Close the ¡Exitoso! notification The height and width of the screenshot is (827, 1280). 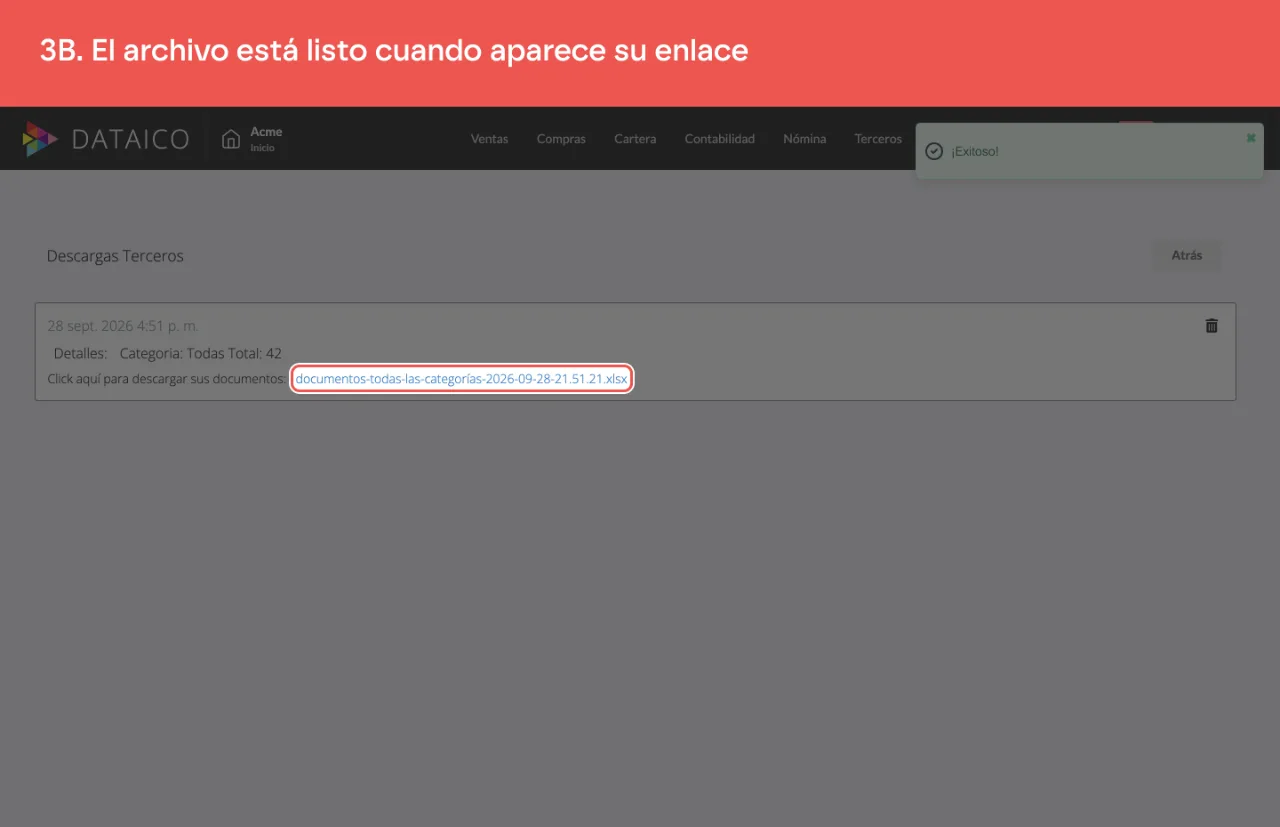[x=1250, y=138]
